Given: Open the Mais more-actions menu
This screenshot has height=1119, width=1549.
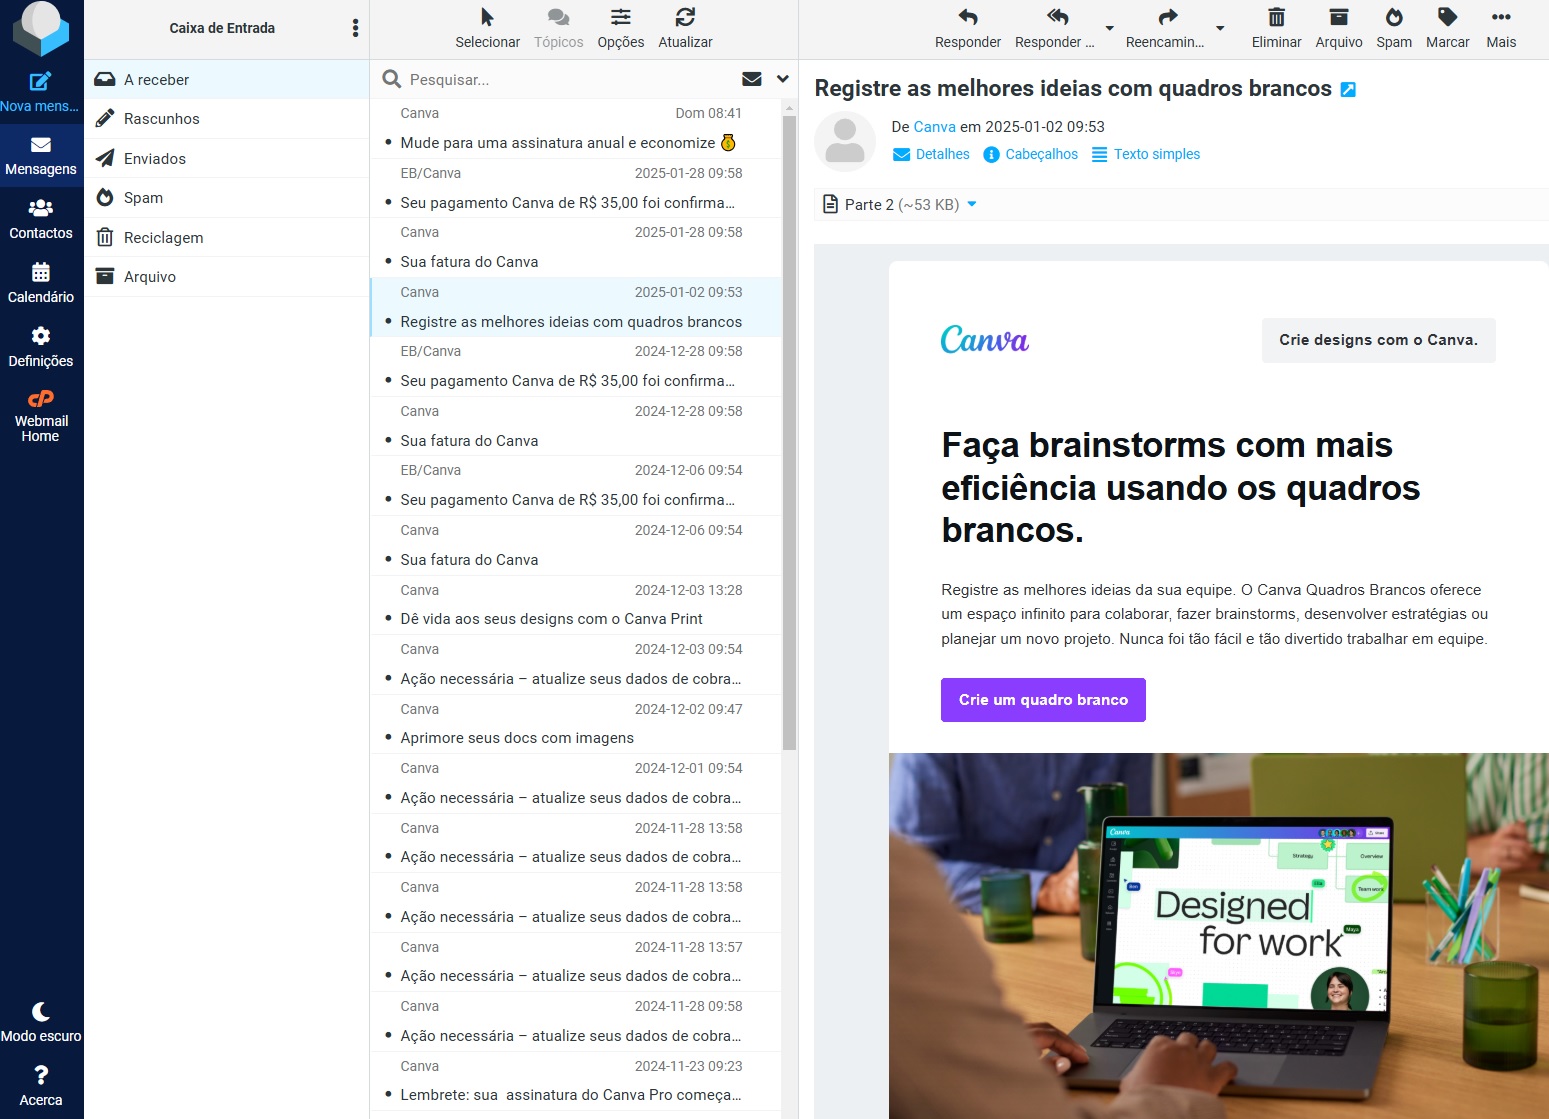Looking at the screenshot, I should click(x=1501, y=29).
